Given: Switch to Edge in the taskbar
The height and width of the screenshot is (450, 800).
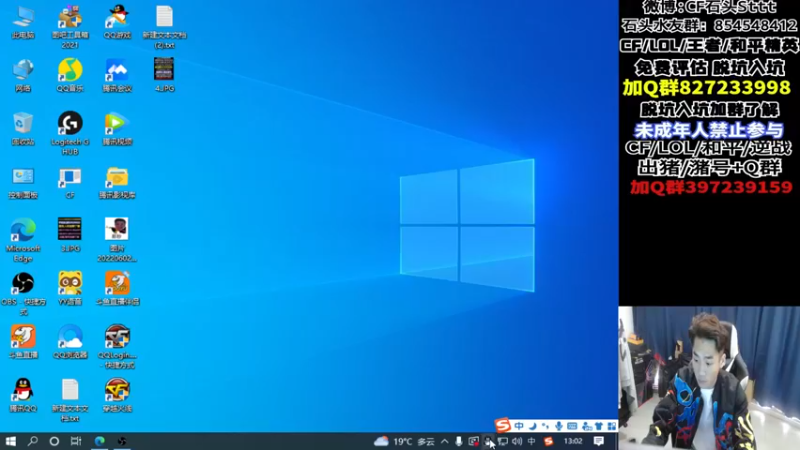Looking at the screenshot, I should (99, 441).
